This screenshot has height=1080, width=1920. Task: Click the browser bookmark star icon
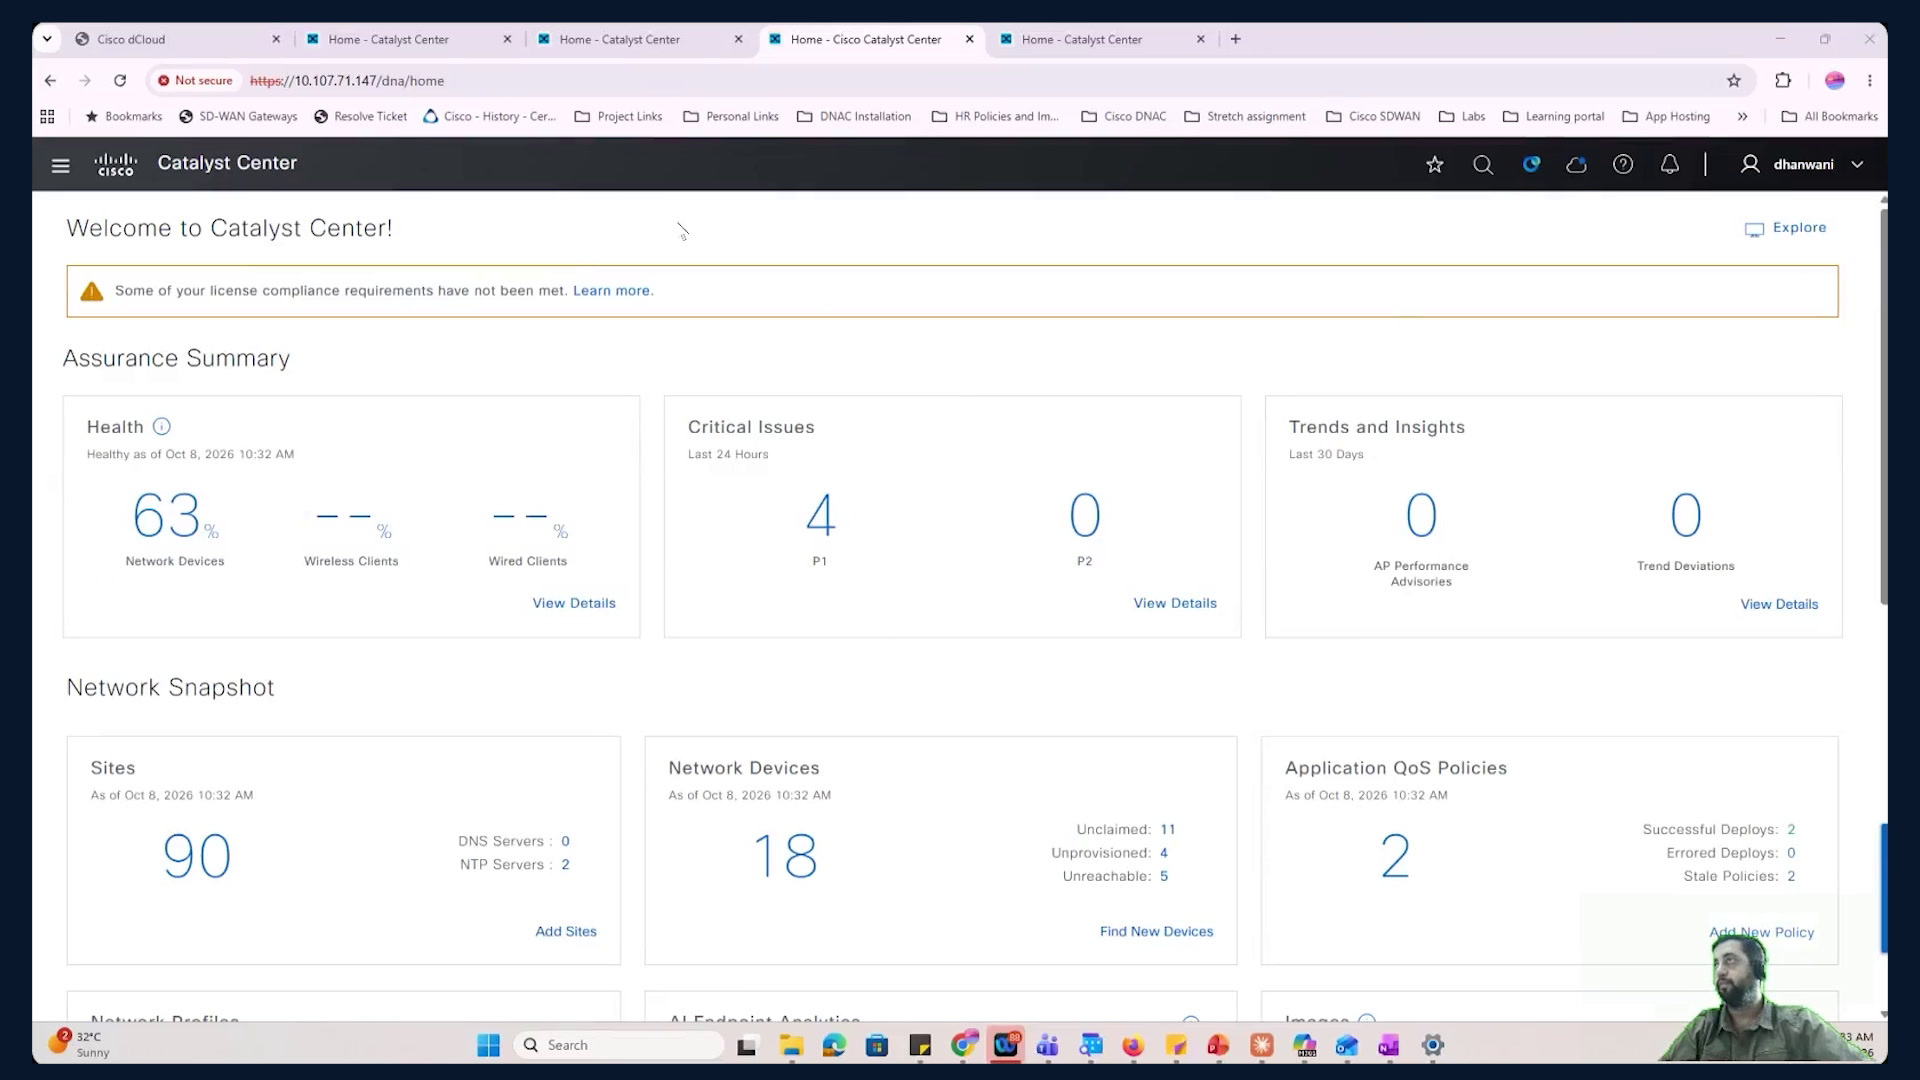[1734, 81]
